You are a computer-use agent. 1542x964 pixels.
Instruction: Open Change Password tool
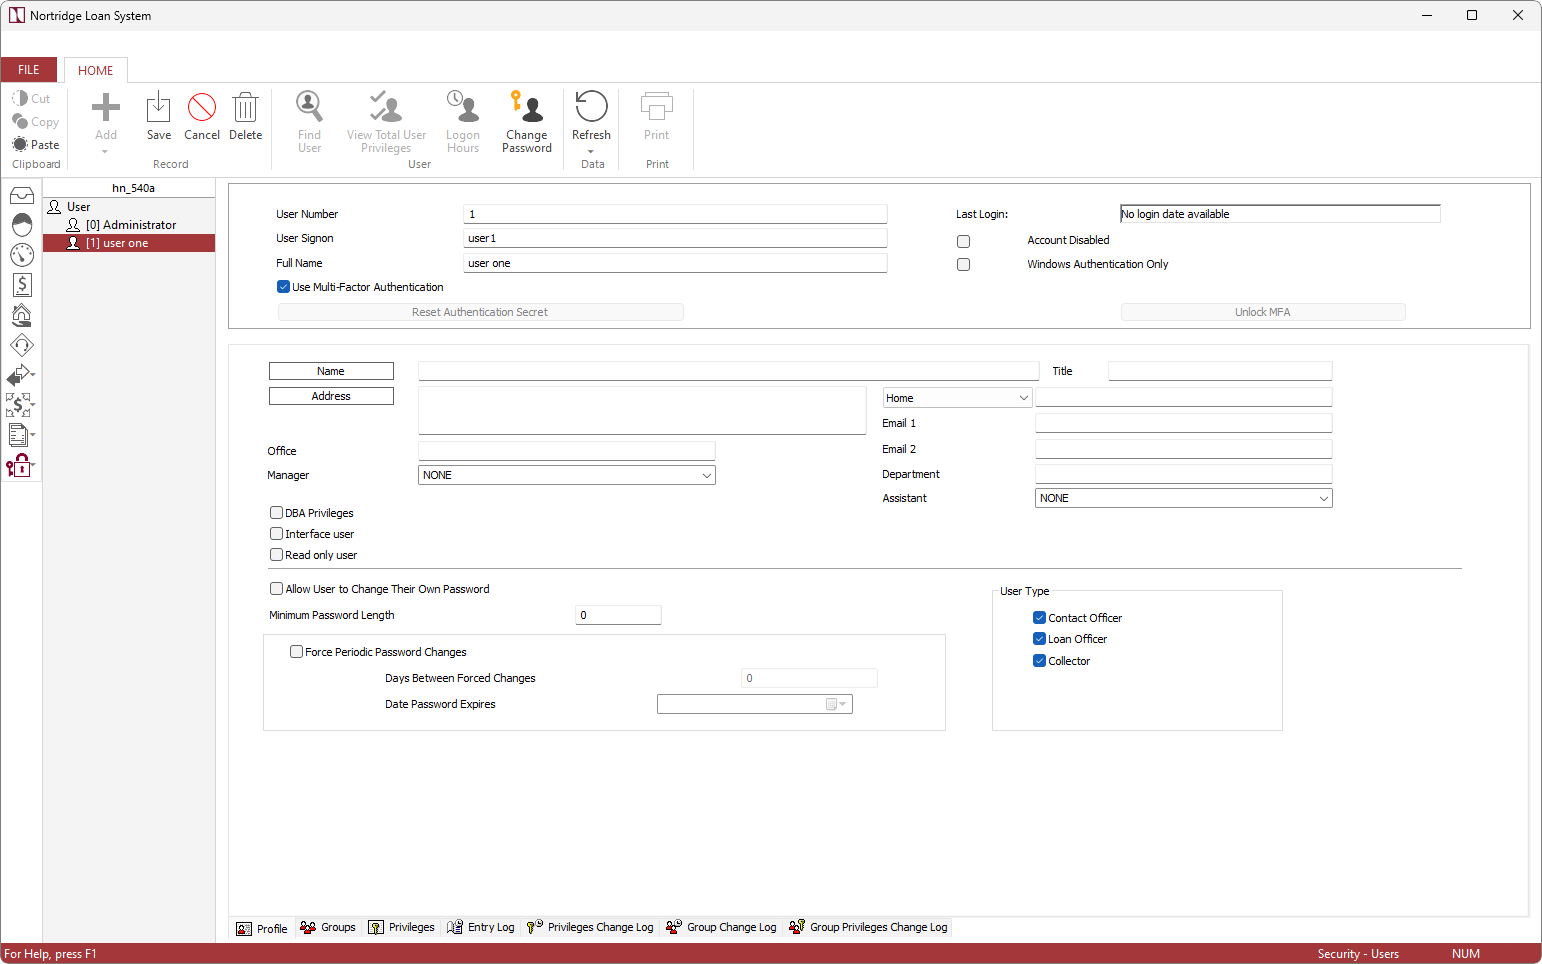tap(527, 122)
